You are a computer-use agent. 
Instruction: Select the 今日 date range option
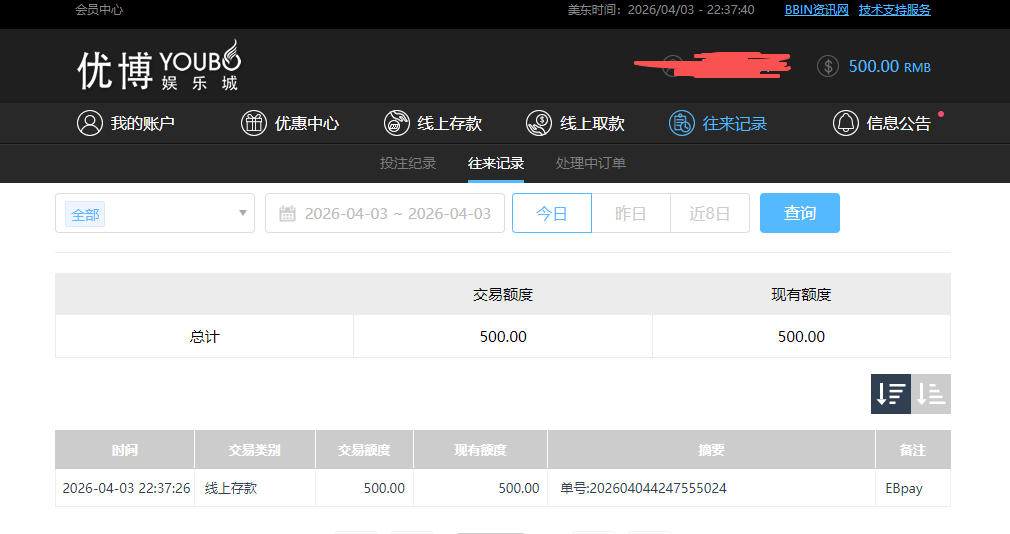click(551, 213)
